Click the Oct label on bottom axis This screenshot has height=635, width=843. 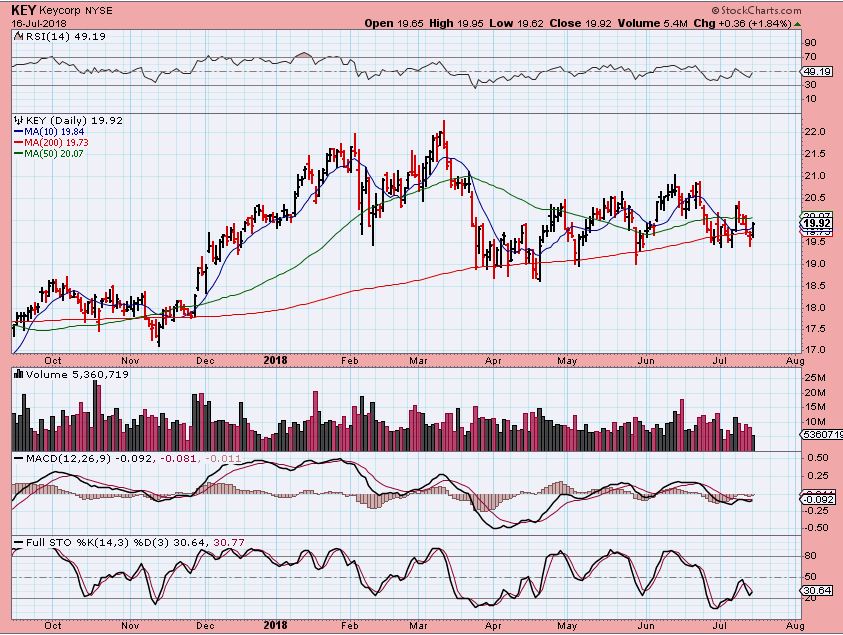[53, 626]
